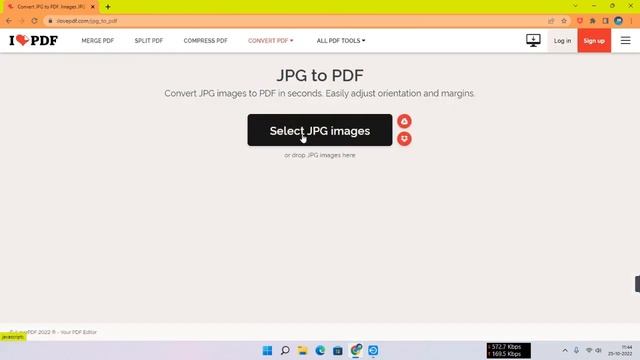Click the desktop app download icon
This screenshot has height=360, width=640.
coord(533,40)
